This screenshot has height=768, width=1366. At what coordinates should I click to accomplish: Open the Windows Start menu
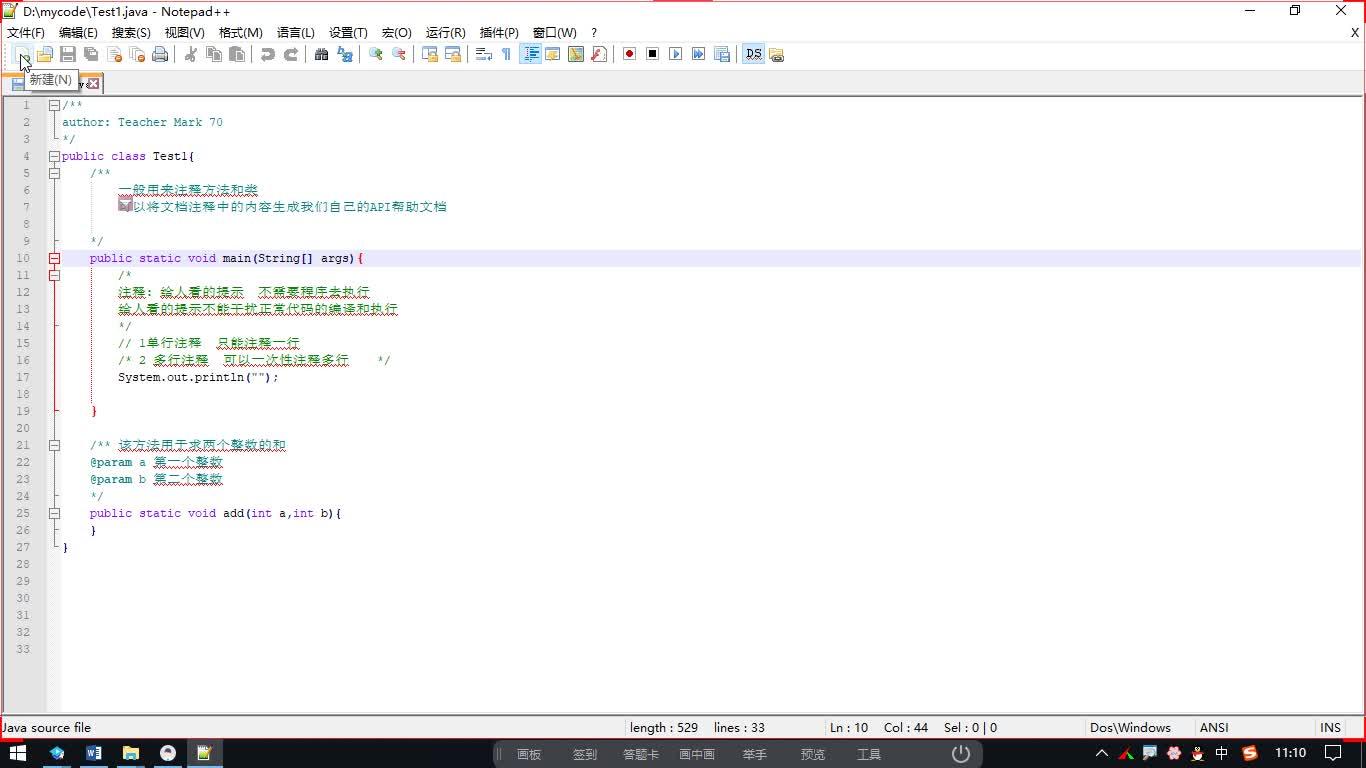point(18,753)
